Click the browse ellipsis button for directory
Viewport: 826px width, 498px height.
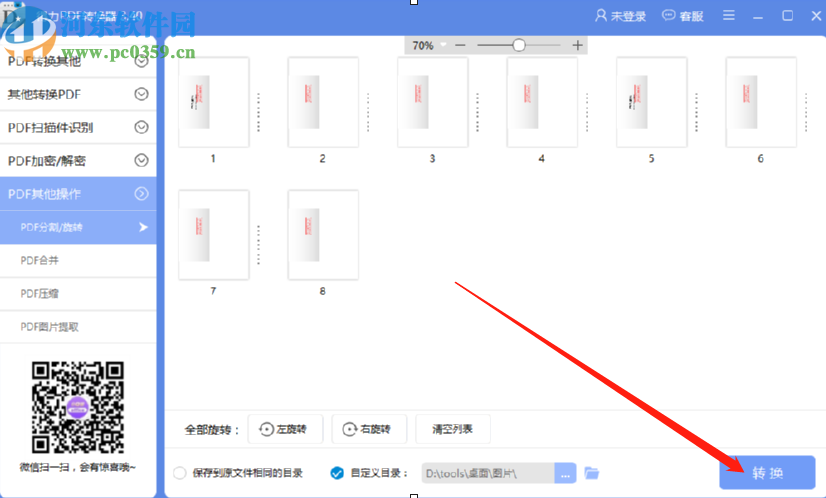point(565,473)
